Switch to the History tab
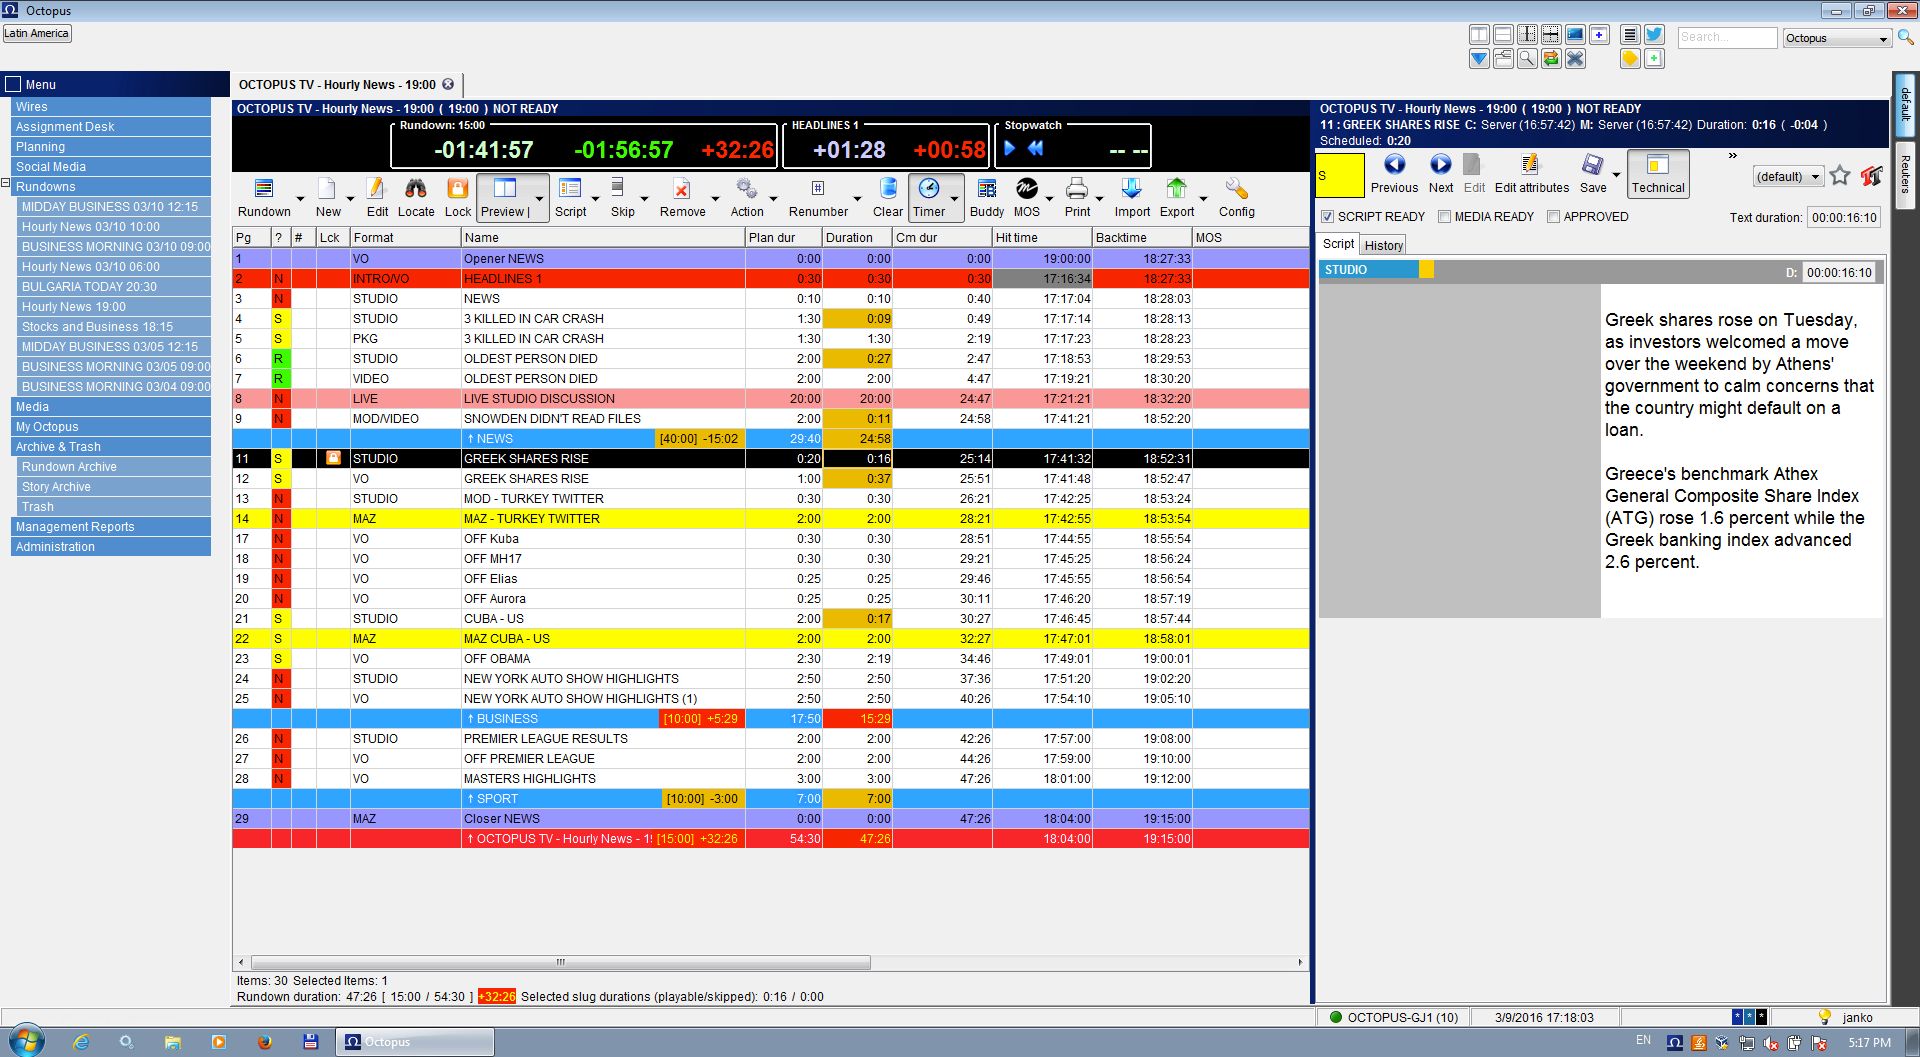This screenshot has height=1057, width=1920. 1383,246
